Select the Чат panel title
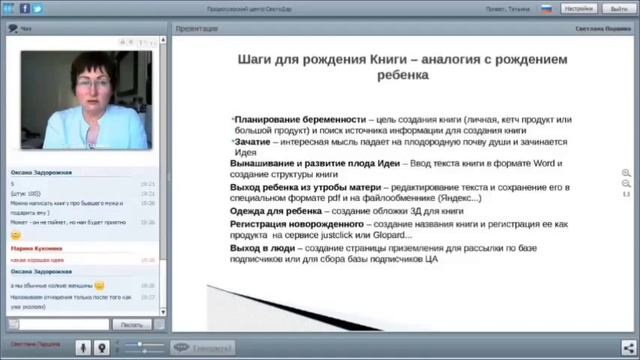The height and width of the screenshot is (360, 640). tap(26, 29)
